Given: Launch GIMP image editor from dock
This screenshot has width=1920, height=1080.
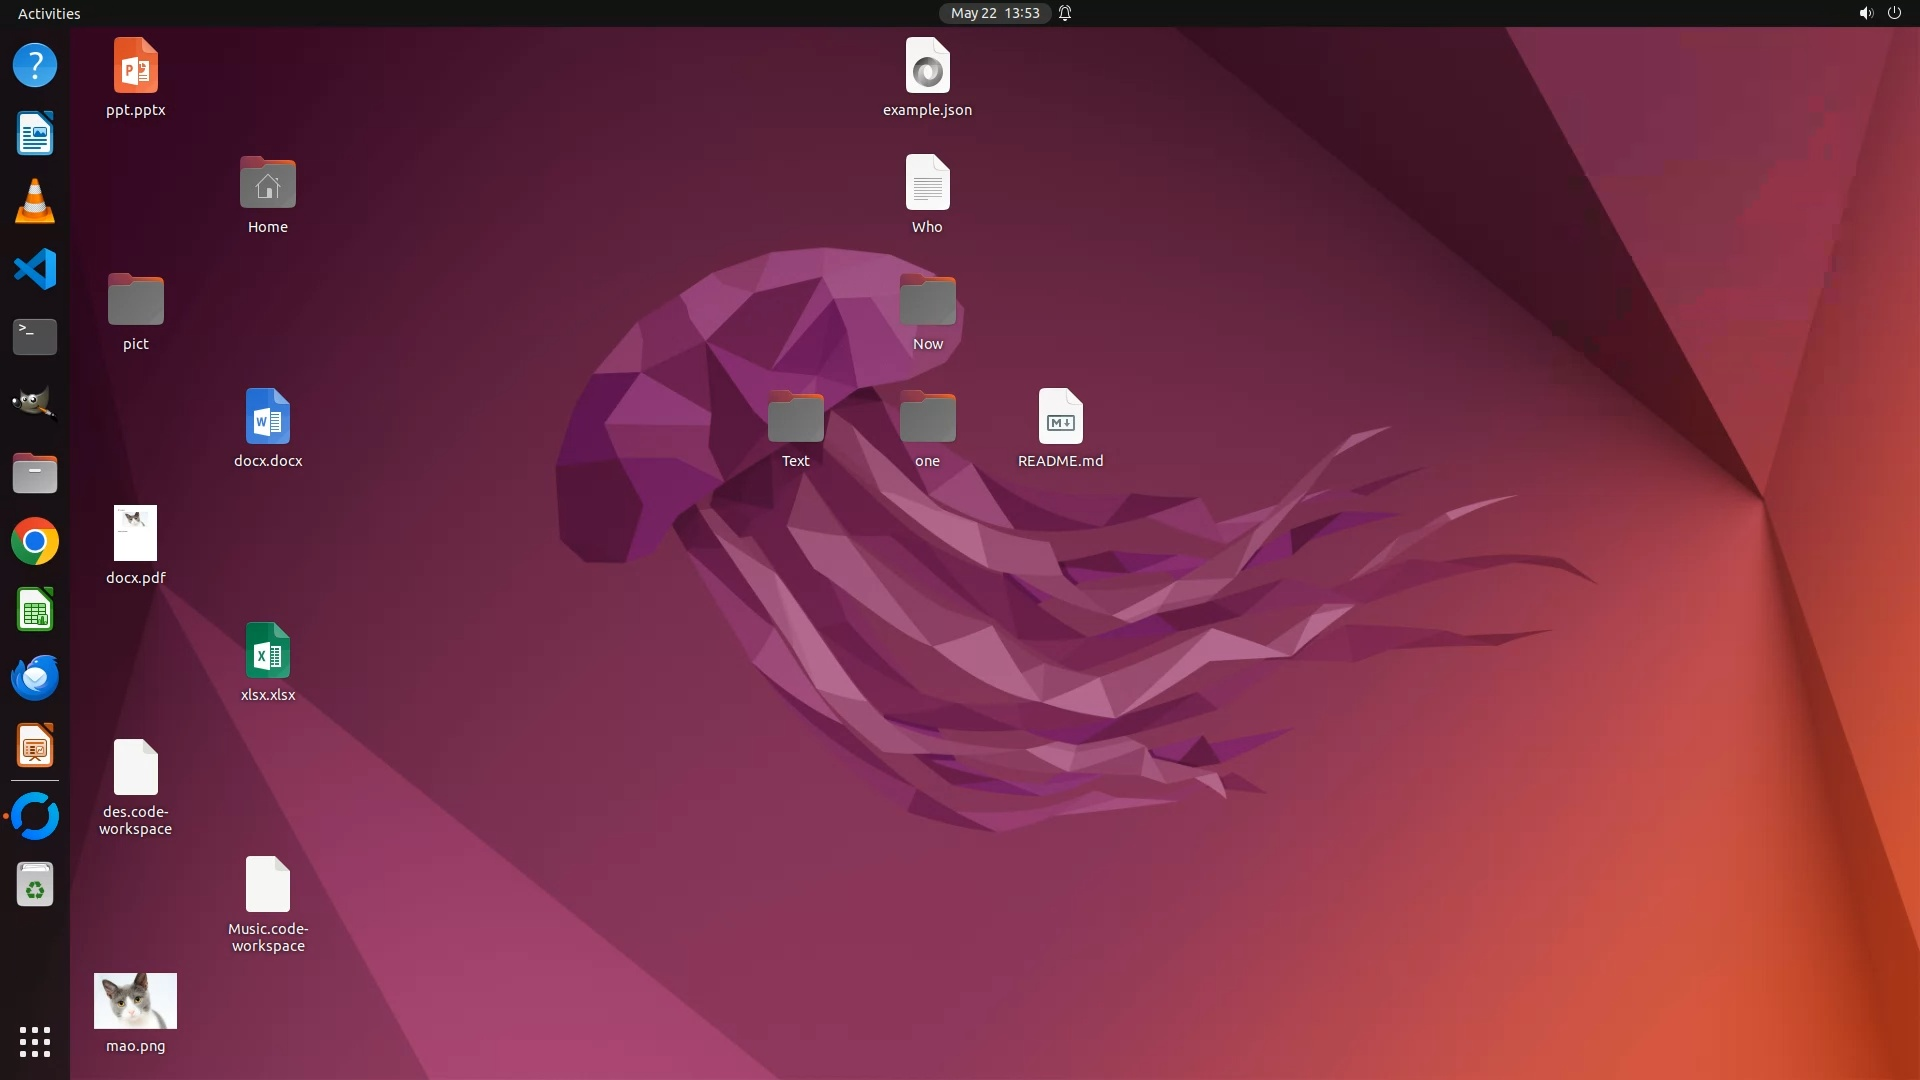Looking at the screenshot, I should (x=35, y=404).
